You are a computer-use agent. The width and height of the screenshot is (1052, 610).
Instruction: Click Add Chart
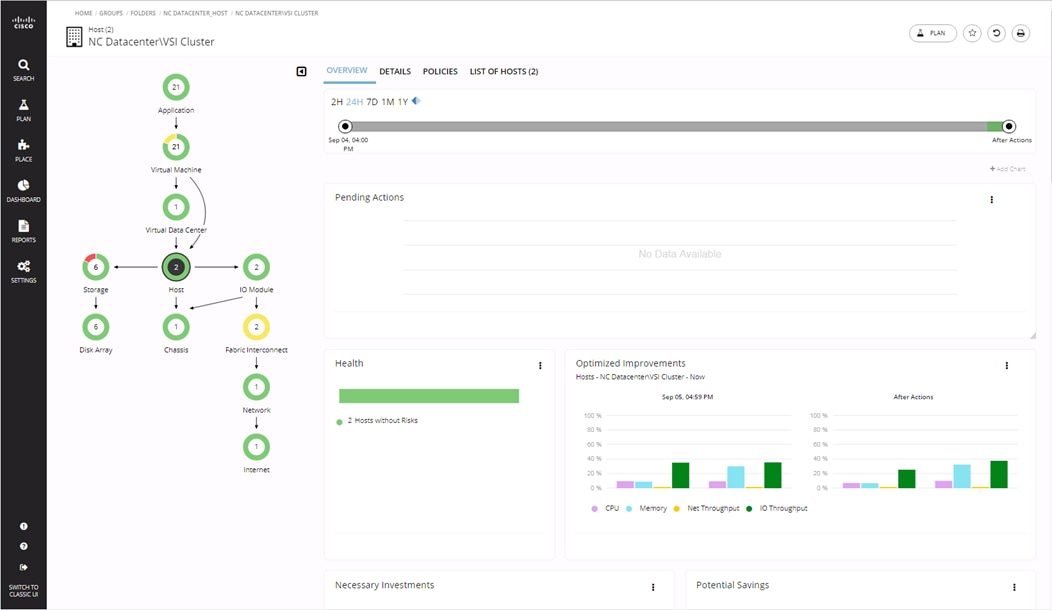click(1008, 169)
